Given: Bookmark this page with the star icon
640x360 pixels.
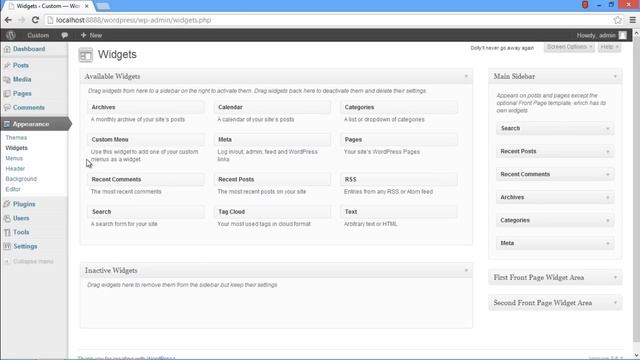Looking at the screenshot, I should point(618,20).
